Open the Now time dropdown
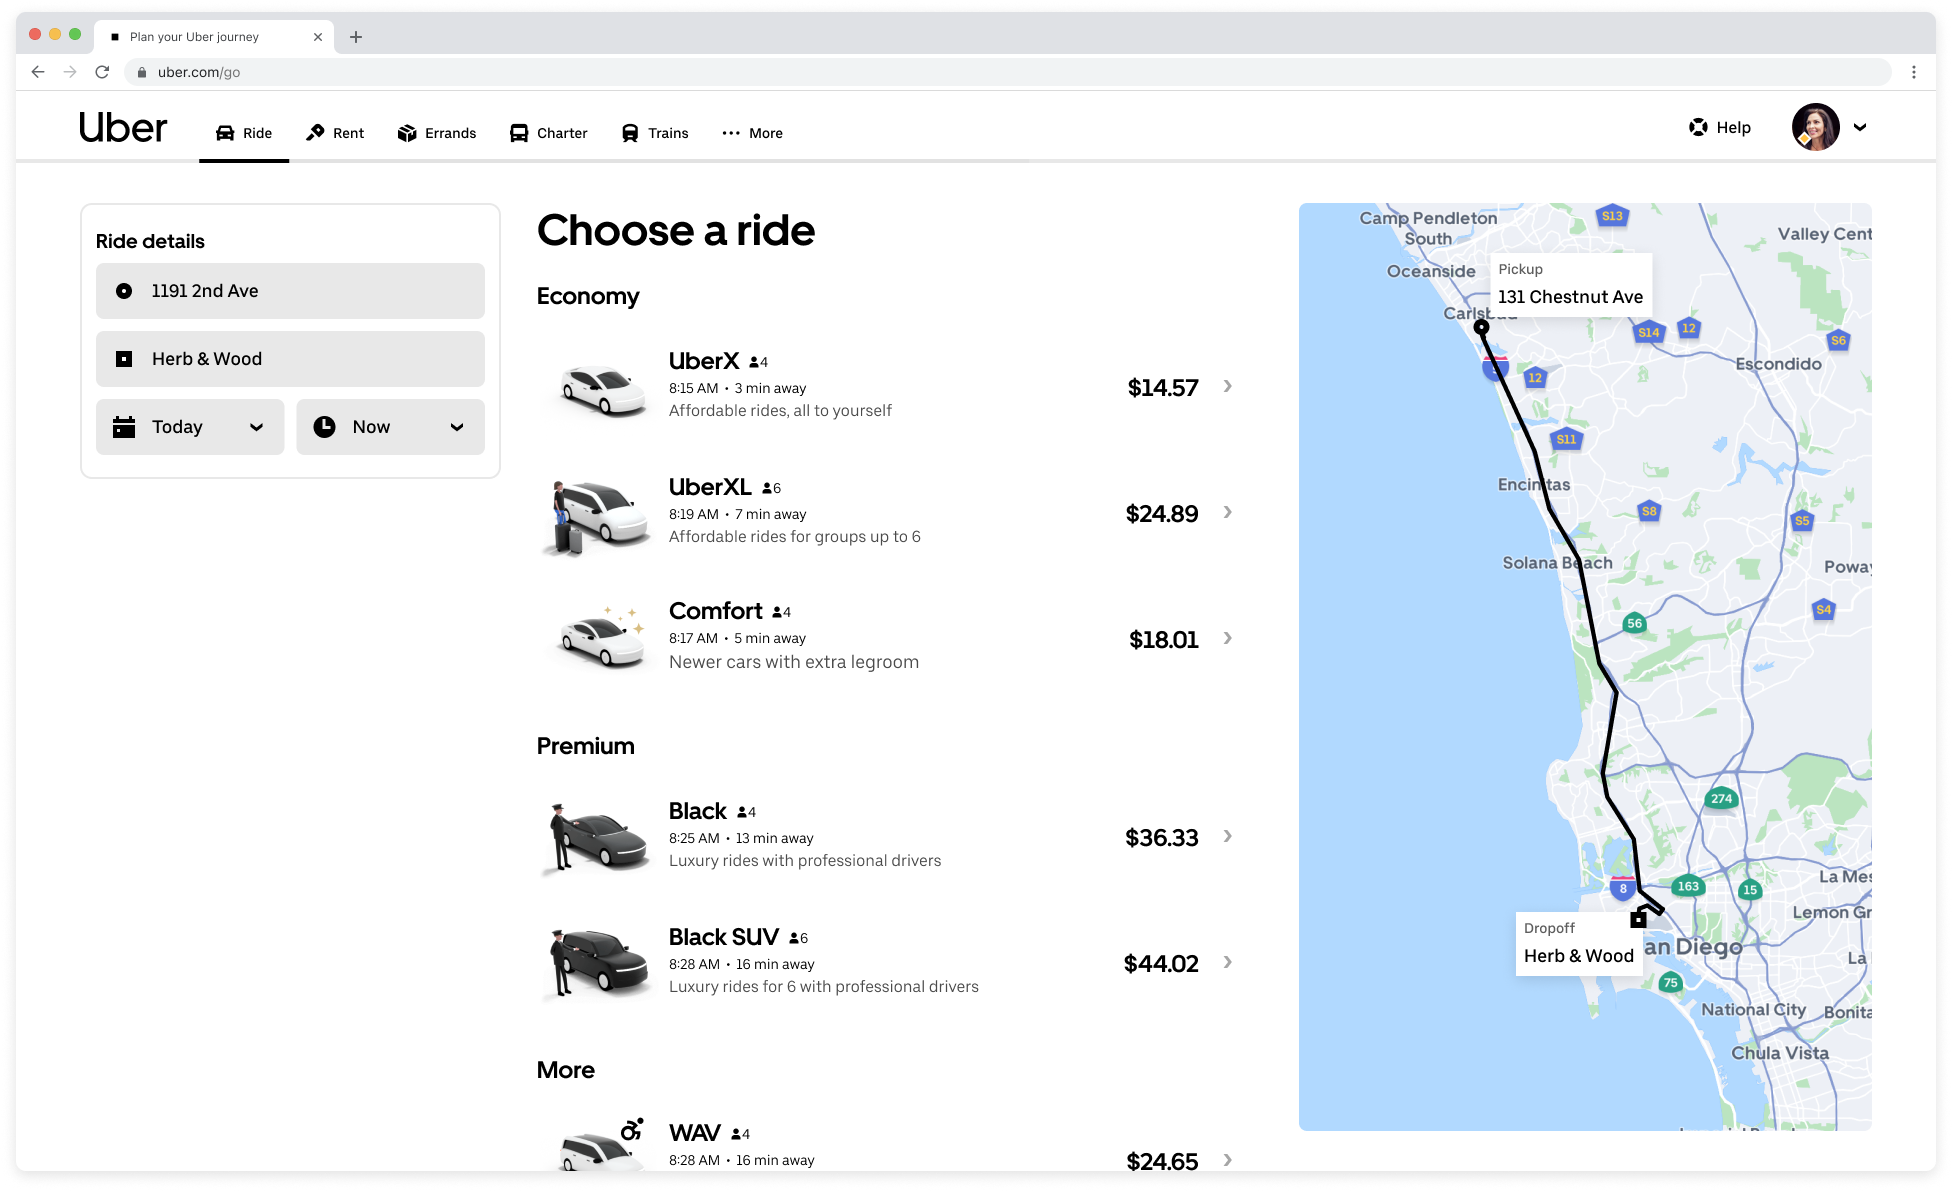1952x1191 pixels. point(390,427)
